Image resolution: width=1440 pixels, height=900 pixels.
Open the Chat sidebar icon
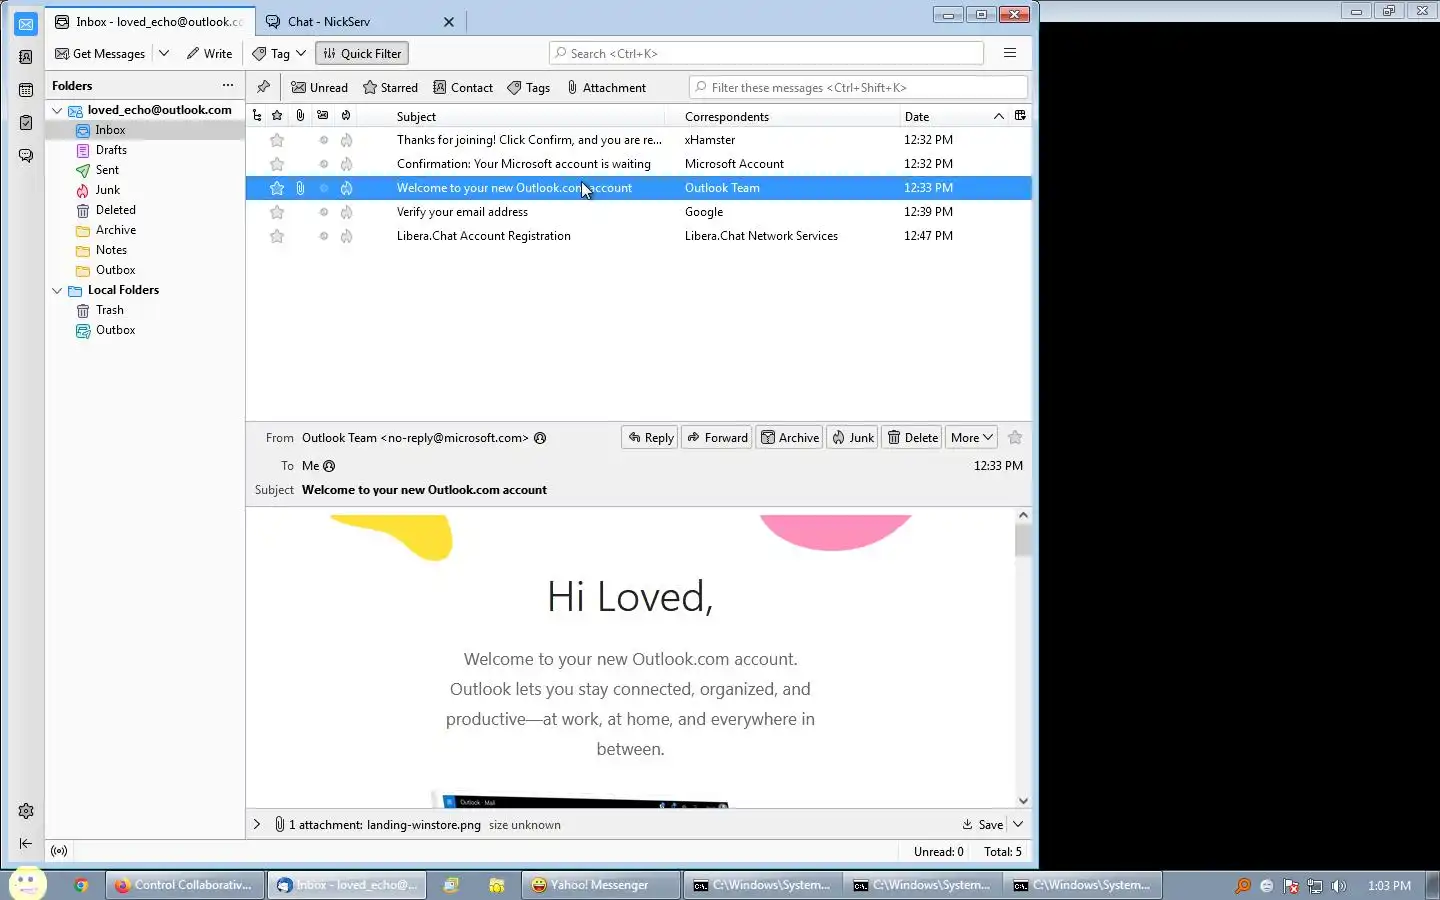pyautogui.click(x=26, y=156)
